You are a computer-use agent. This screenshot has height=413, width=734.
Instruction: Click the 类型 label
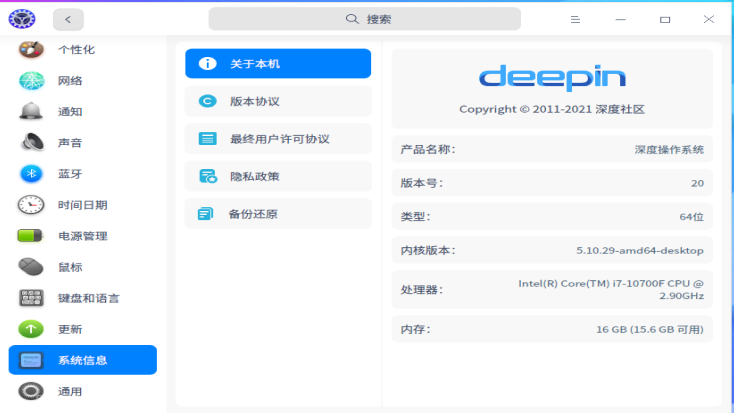click(x=415, y=217)
